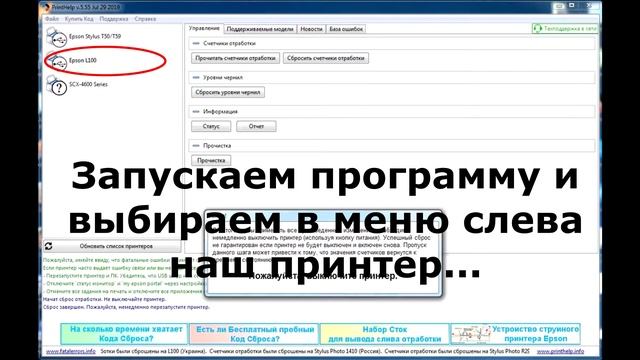Click log line Начат сброс отработки
640x360 pixels.
point(104,299)
